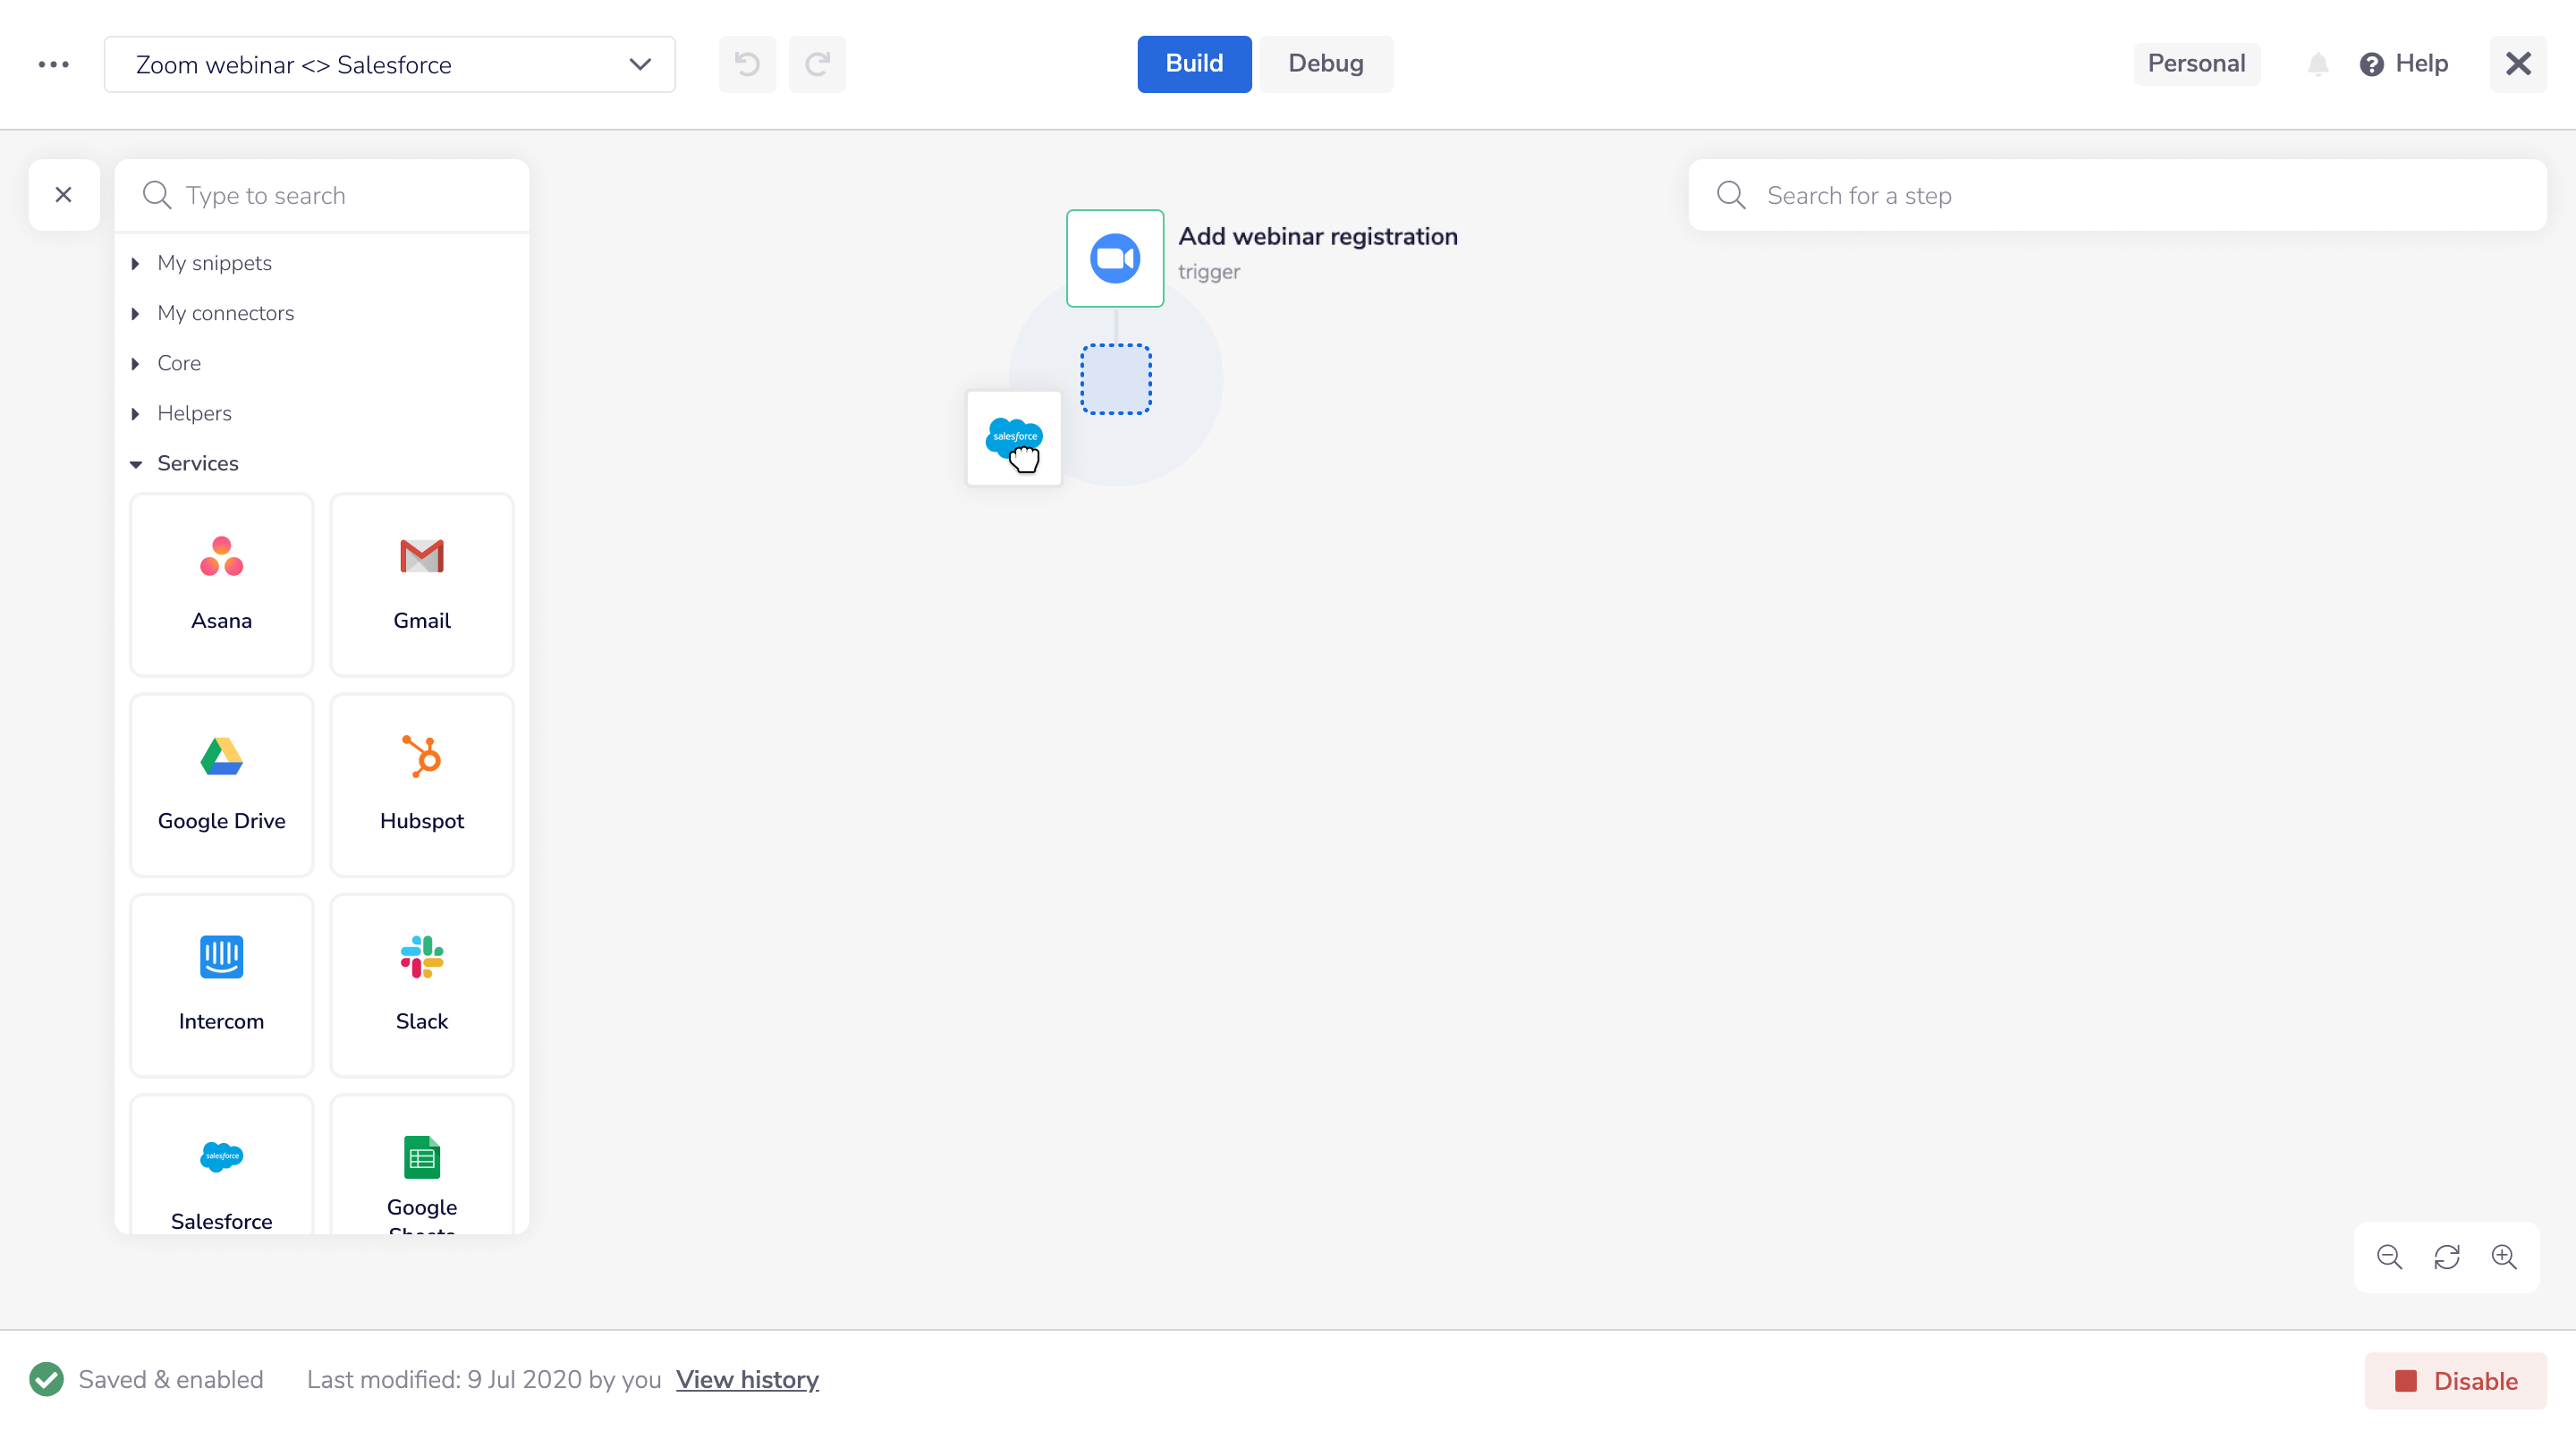Click the Disable workflow button
This screenshot has height=1431, width=2576.
point(2455,1381)
